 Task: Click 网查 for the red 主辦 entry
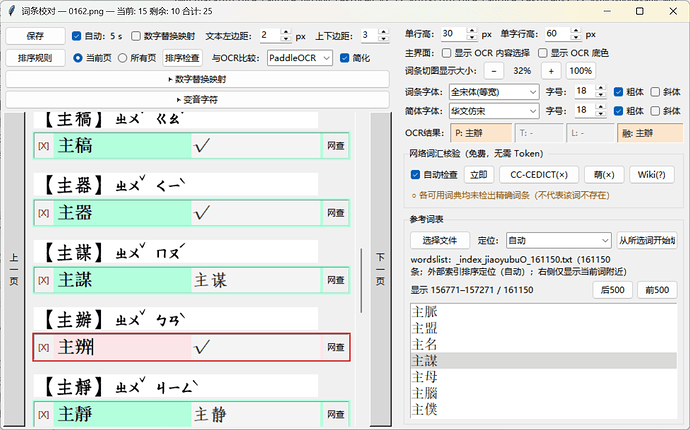[x=335, y=348]
